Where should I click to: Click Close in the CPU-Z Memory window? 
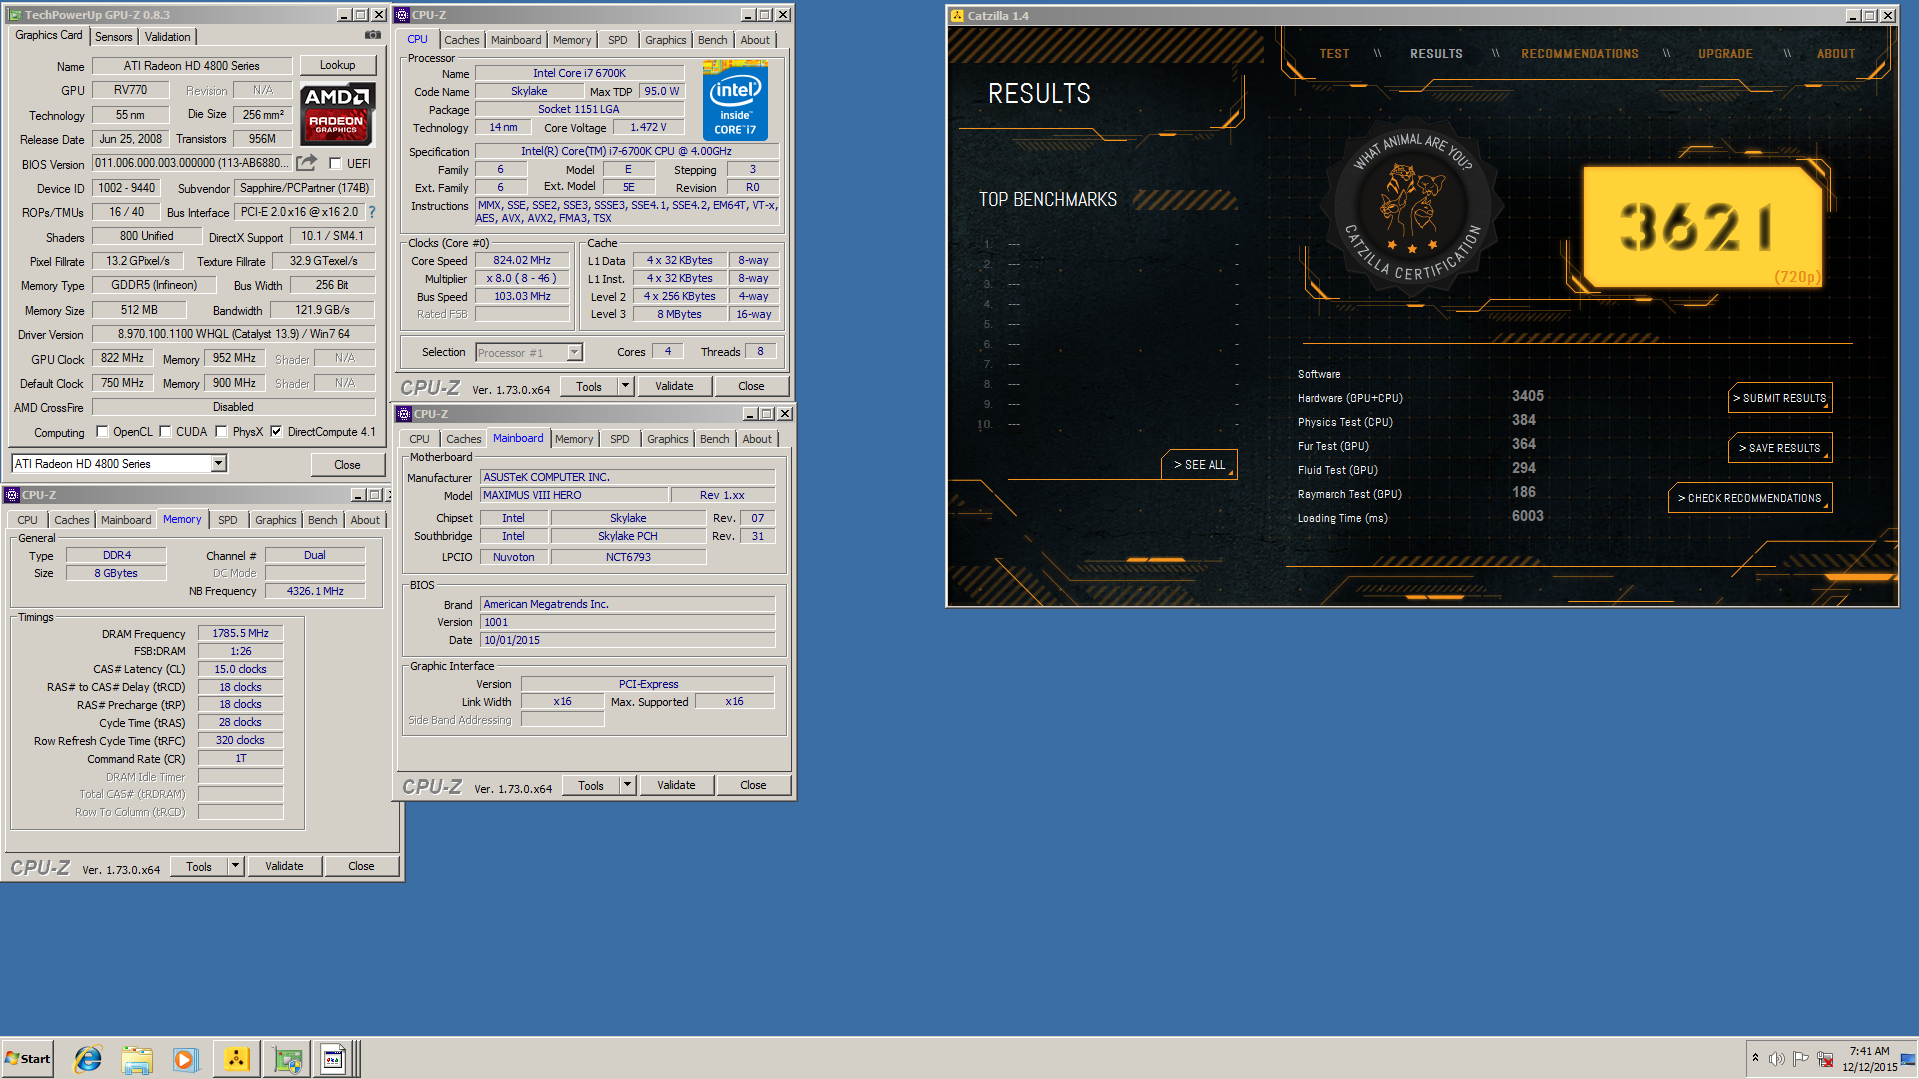[361, 866]
